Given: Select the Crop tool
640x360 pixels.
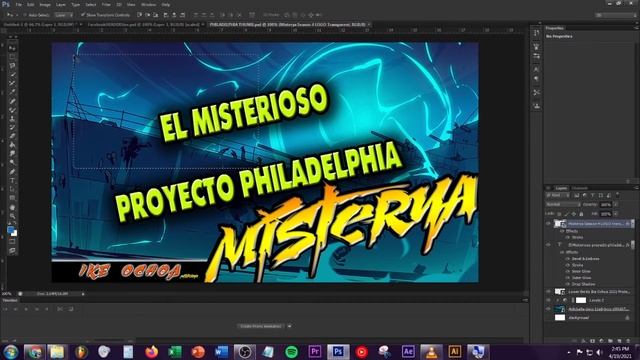Looking at the screenshot, I should click(x=12, y=83).
